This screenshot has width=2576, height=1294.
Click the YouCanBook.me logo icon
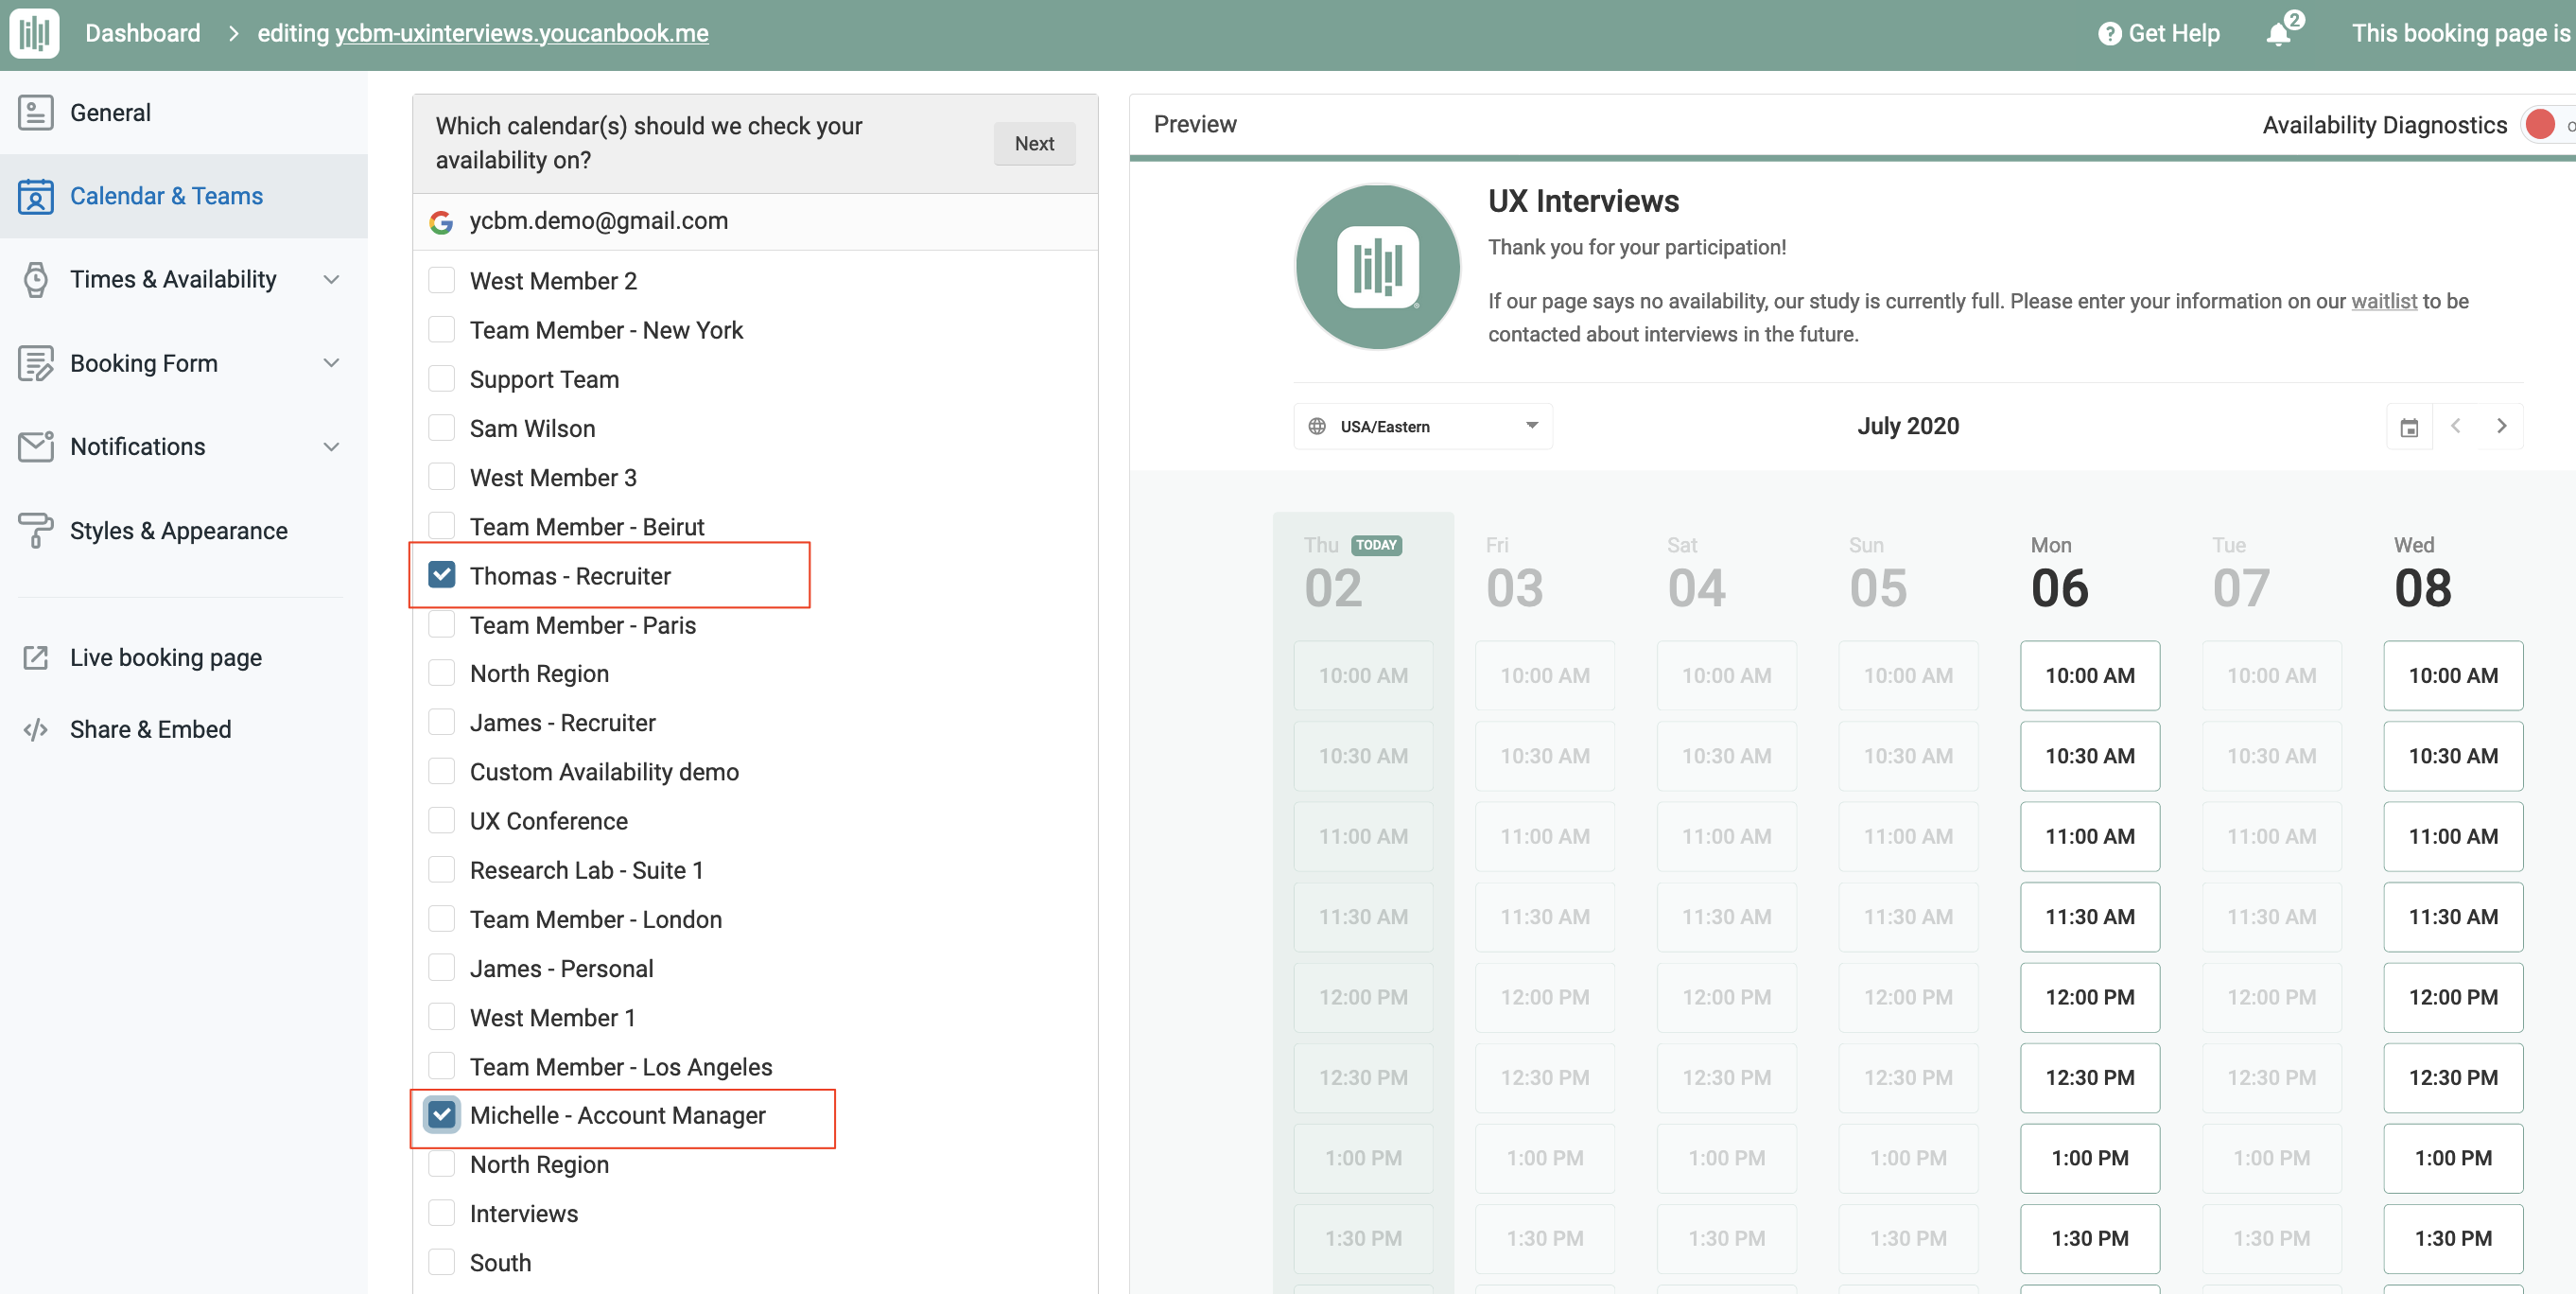click(x=34, y=33)
